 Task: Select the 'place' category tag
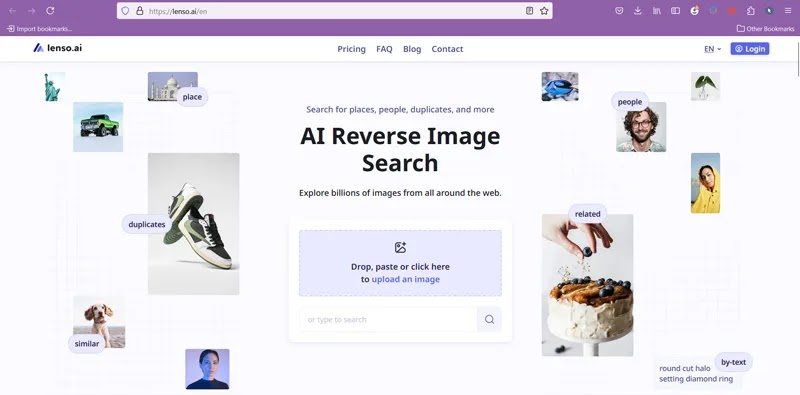click(192, 97)
